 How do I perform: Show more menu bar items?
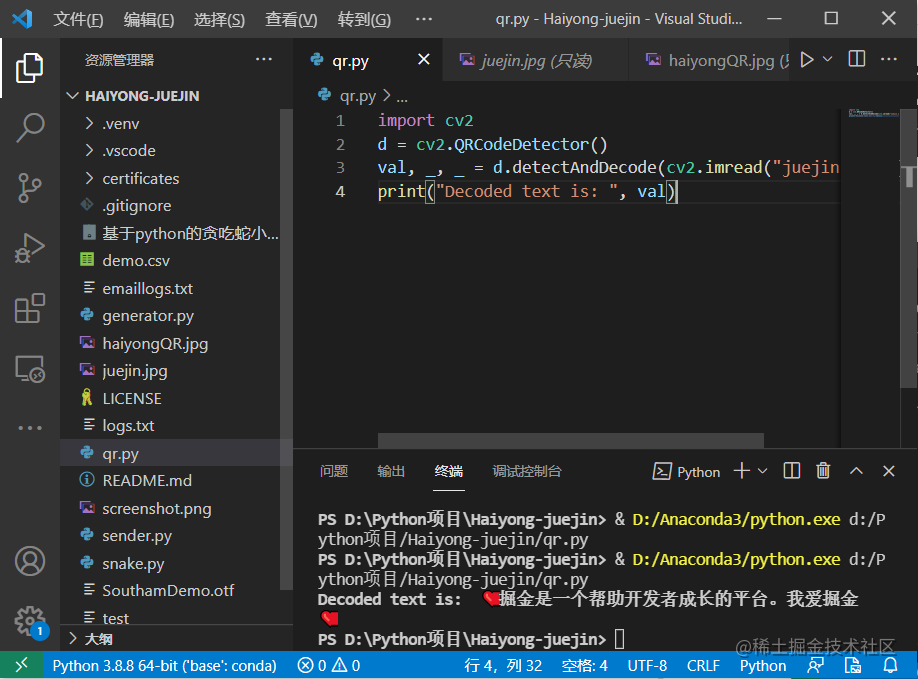point(424,19)
